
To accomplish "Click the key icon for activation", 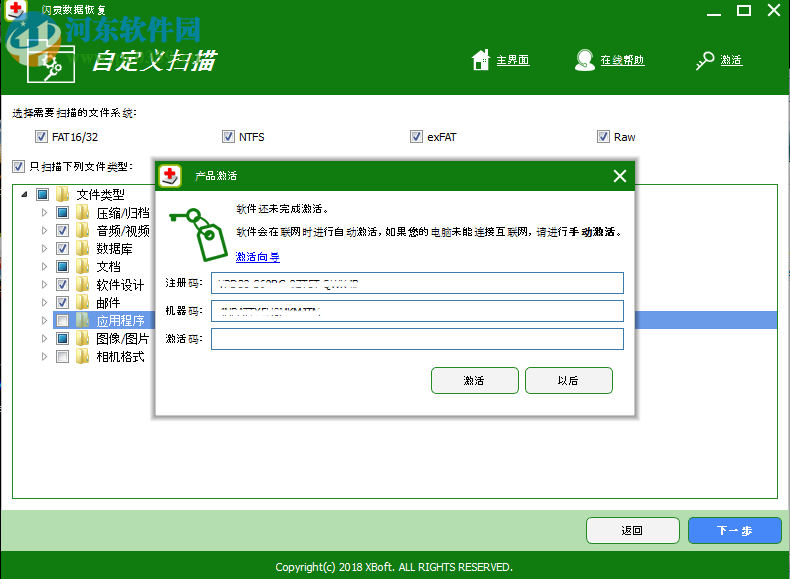I will (705, 60).
